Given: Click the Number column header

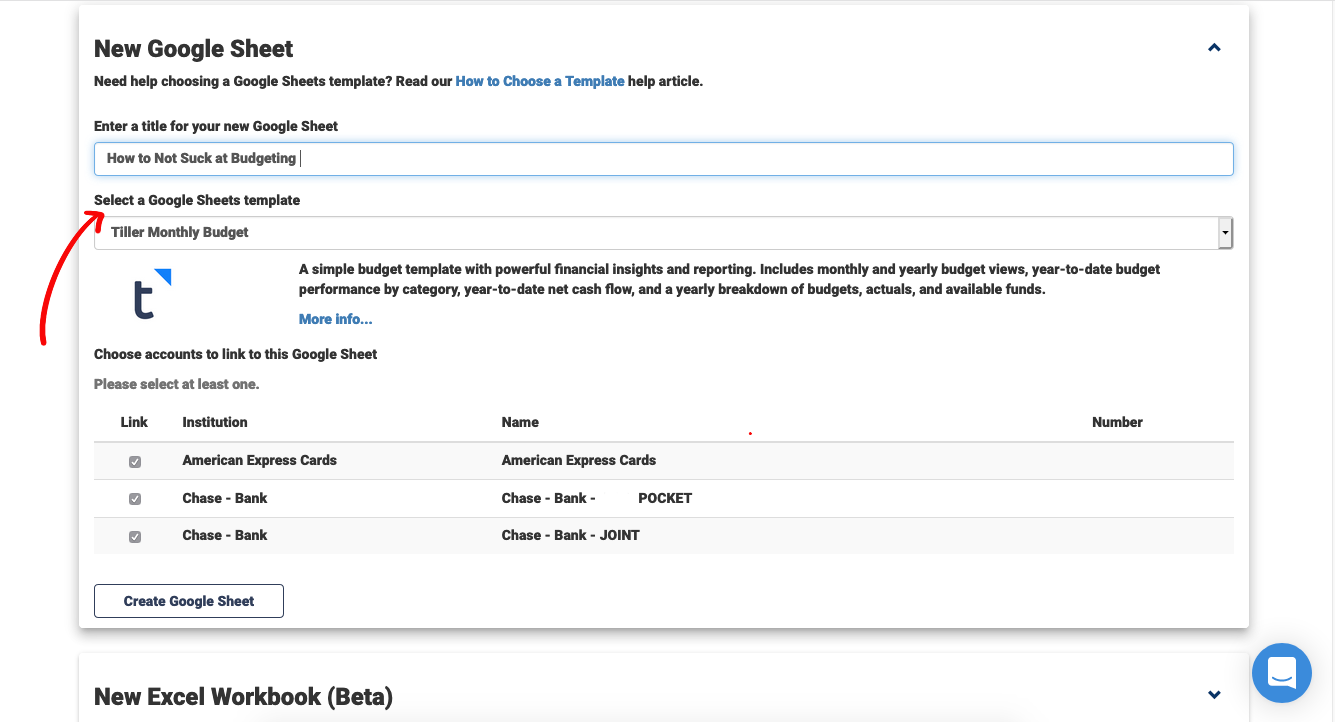Looking at the screenshot, I should [1117, 422].
